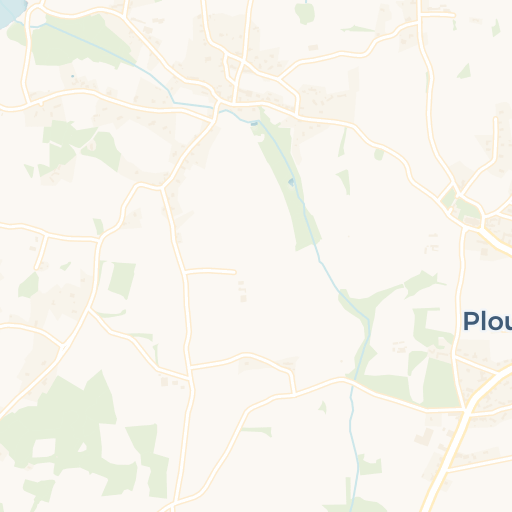
Task: Select the wide yellow main road at bottom-right
Action: 467,433
